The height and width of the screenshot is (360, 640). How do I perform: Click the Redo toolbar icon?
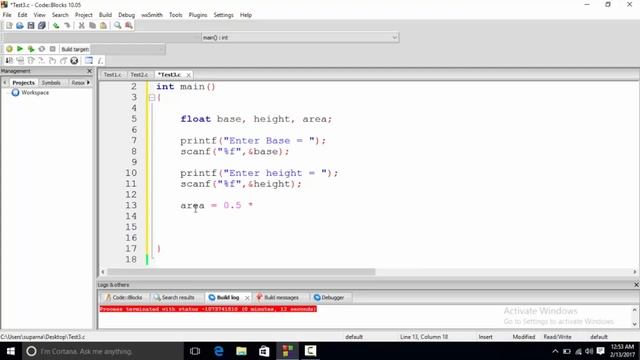tap(67, 26)
